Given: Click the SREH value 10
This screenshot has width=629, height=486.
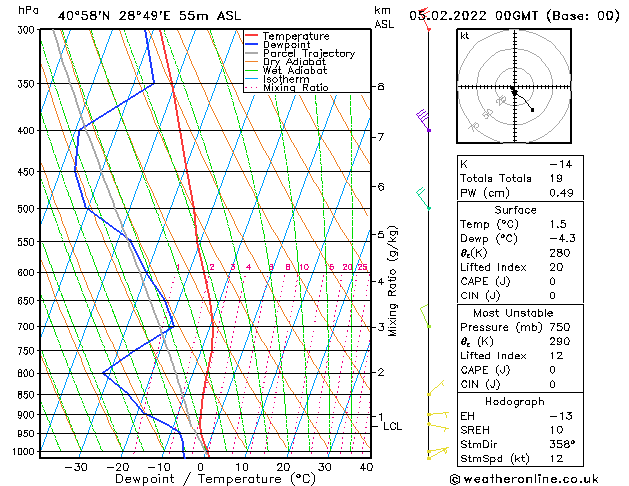Looking at the screenshot, I should coord(556,430).
